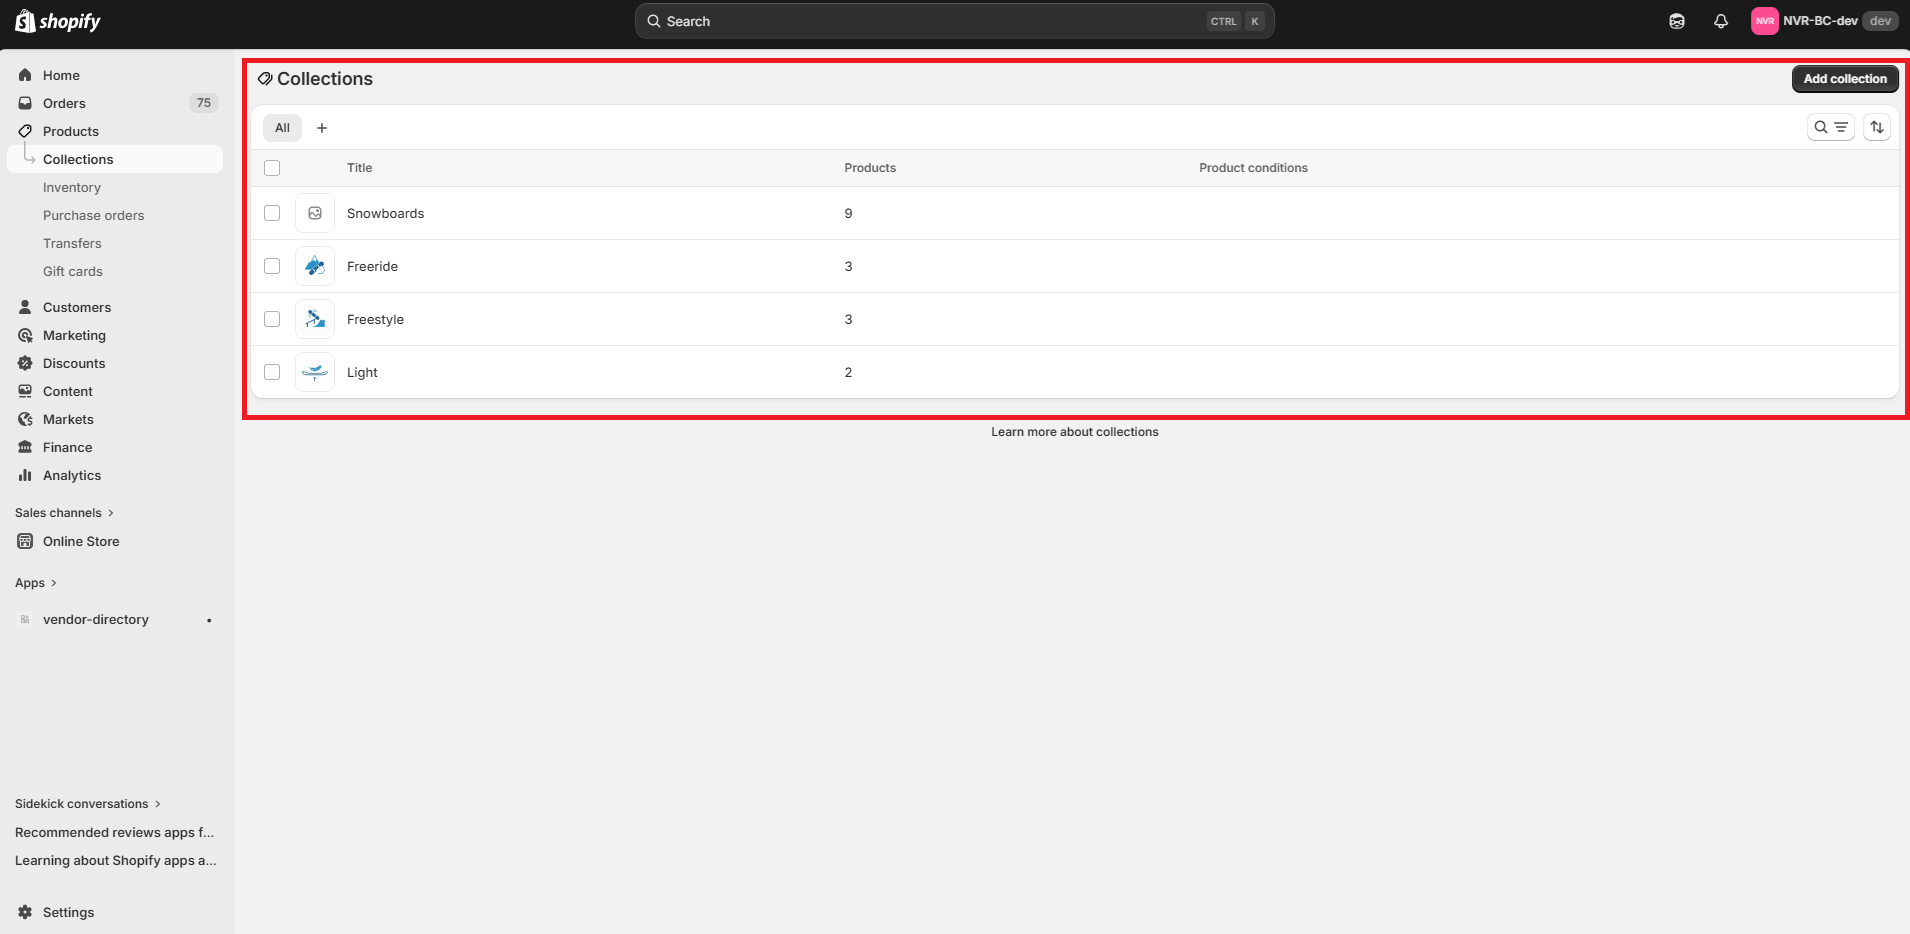Click the Online Store icon
Image resolution: width=1910 pixels, height=934 pixels.
(x=25, y=541)
